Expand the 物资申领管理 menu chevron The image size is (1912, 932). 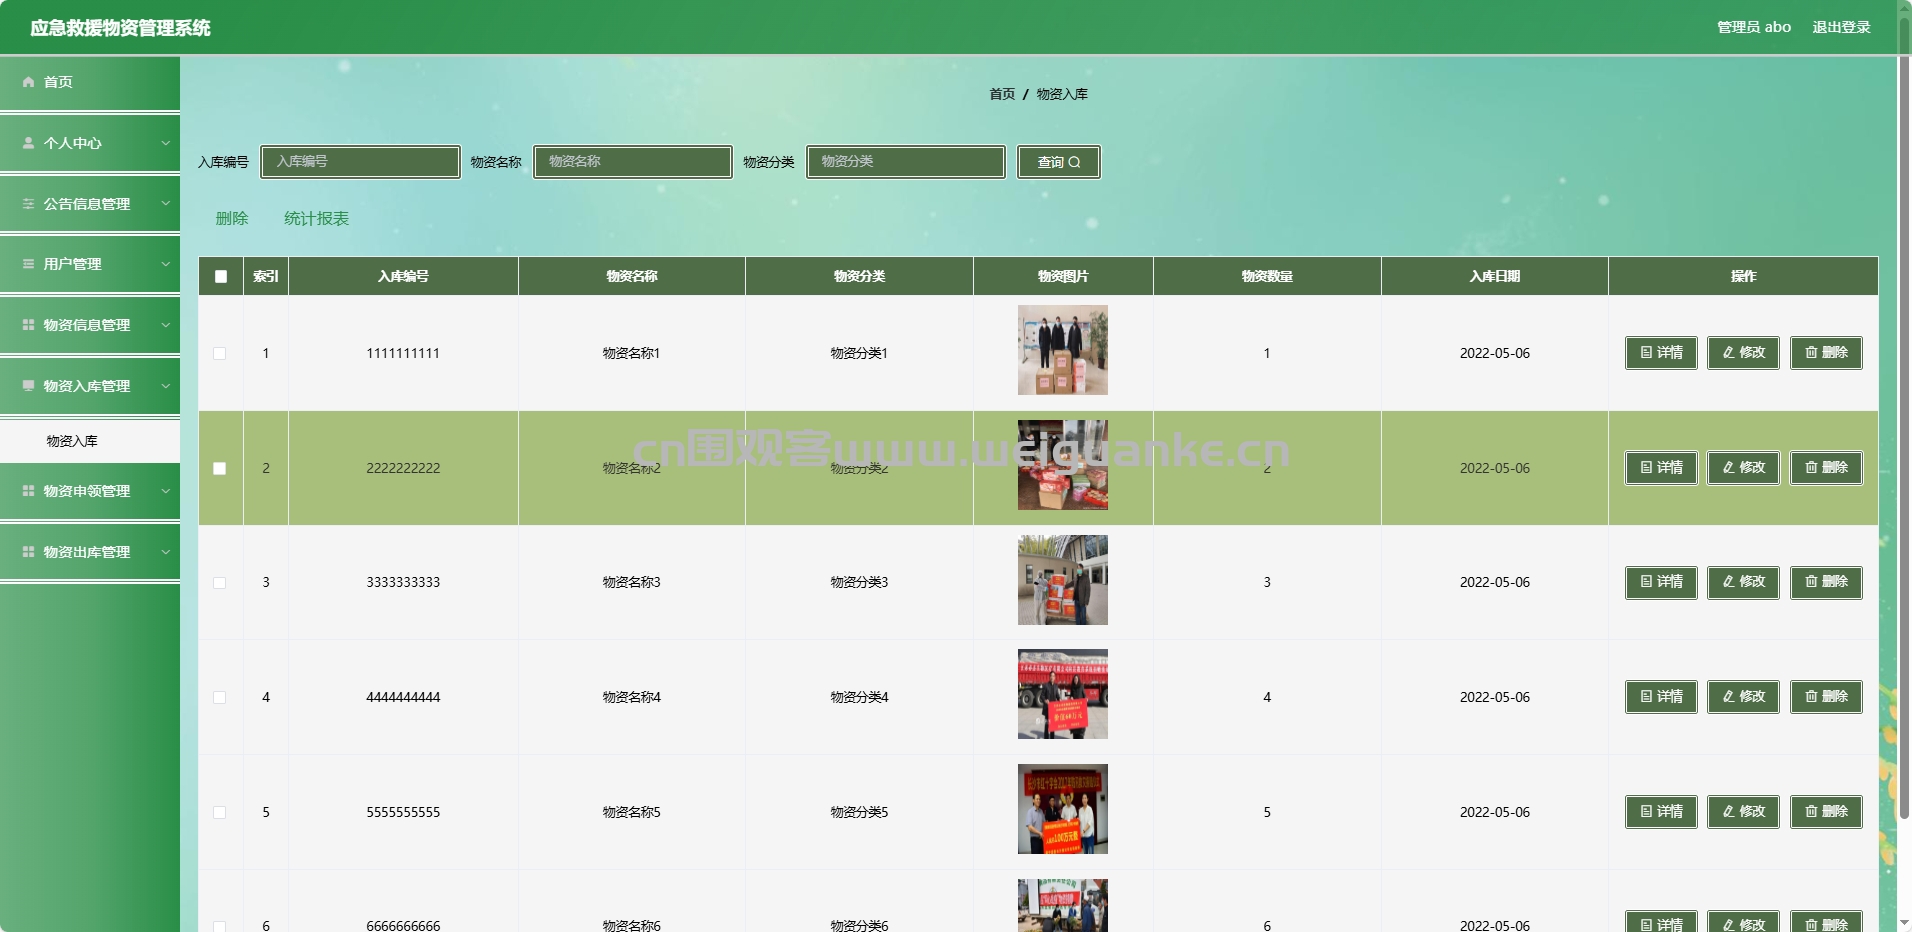tap(166, 491)
